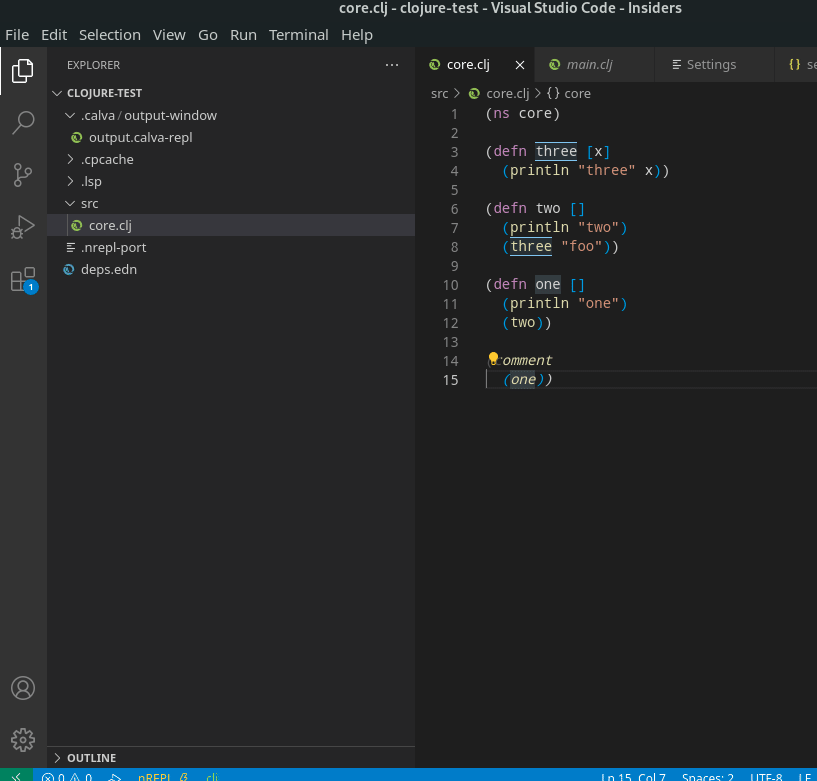Click the lightbulb code action beside comment
The height and width of the screenshot is (781, 817).
[x=492, y=357]
